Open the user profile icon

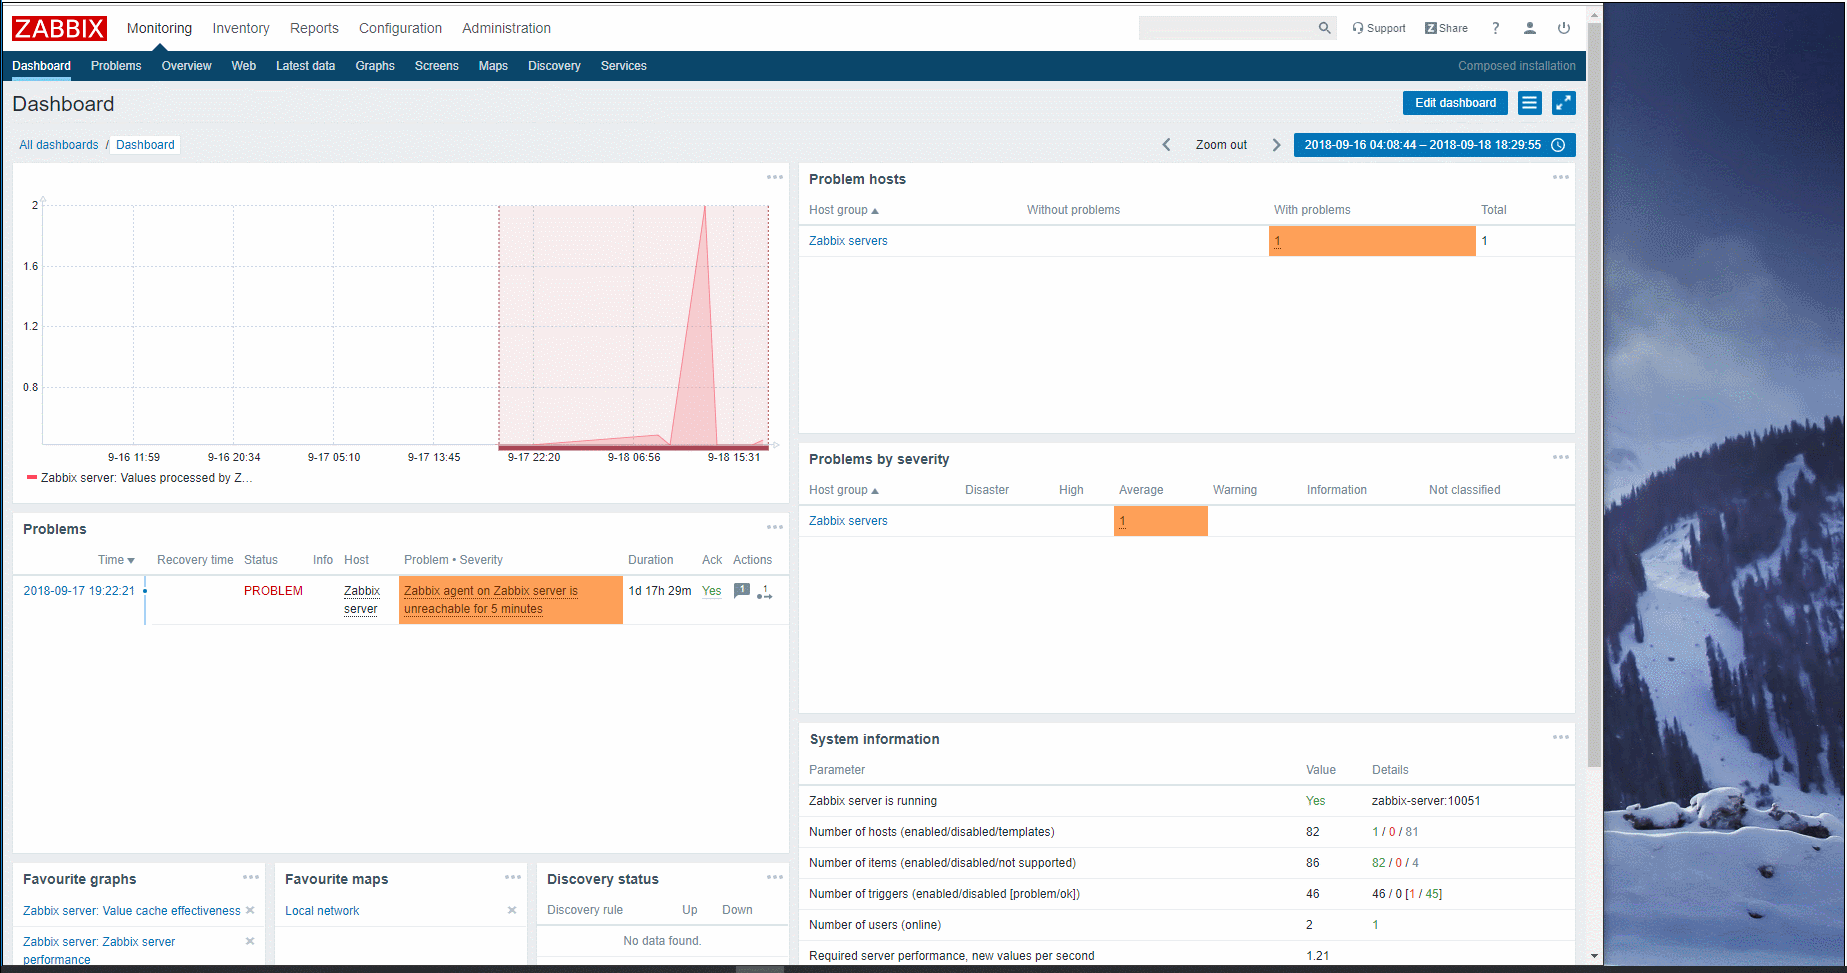click(x=1530, y=28)
